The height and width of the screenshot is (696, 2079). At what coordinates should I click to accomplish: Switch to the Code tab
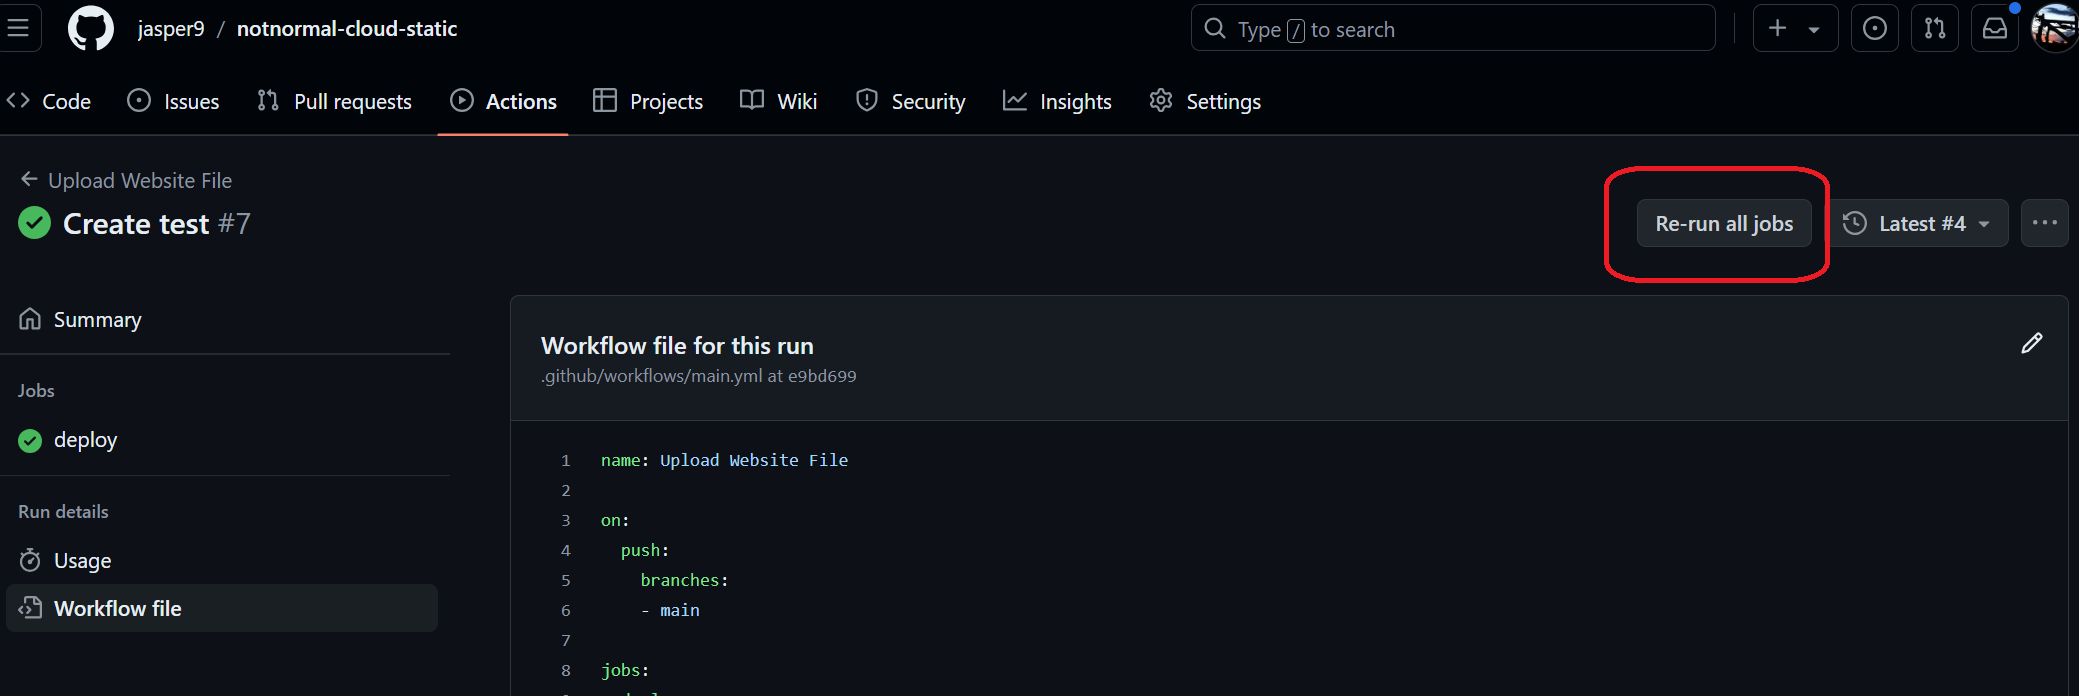coord(50,101)
